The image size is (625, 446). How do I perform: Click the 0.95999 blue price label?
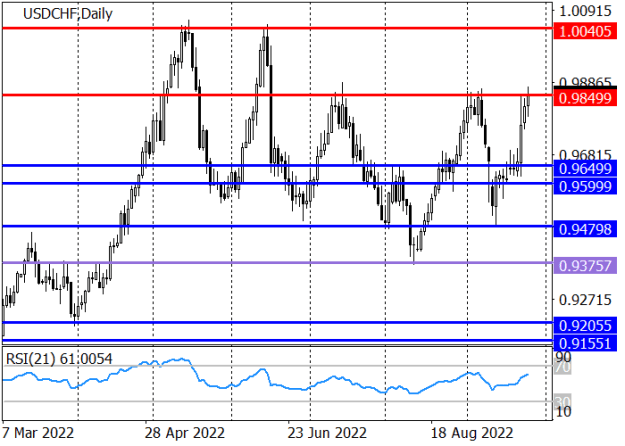(x=585, y=186)
